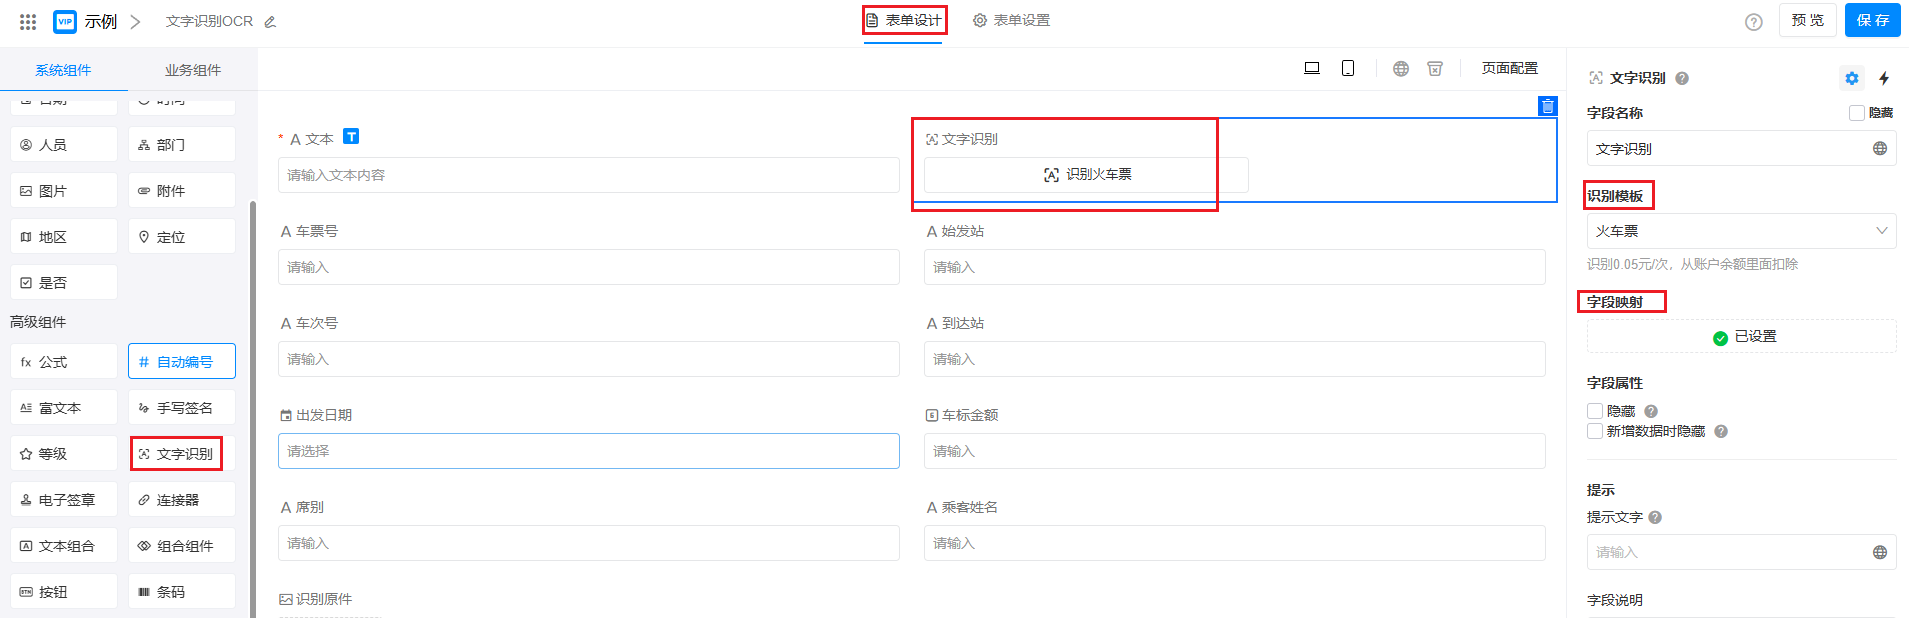Click the 车票号 input field
The width and height of the screenshot is (1909, 618).
point(588,267)
